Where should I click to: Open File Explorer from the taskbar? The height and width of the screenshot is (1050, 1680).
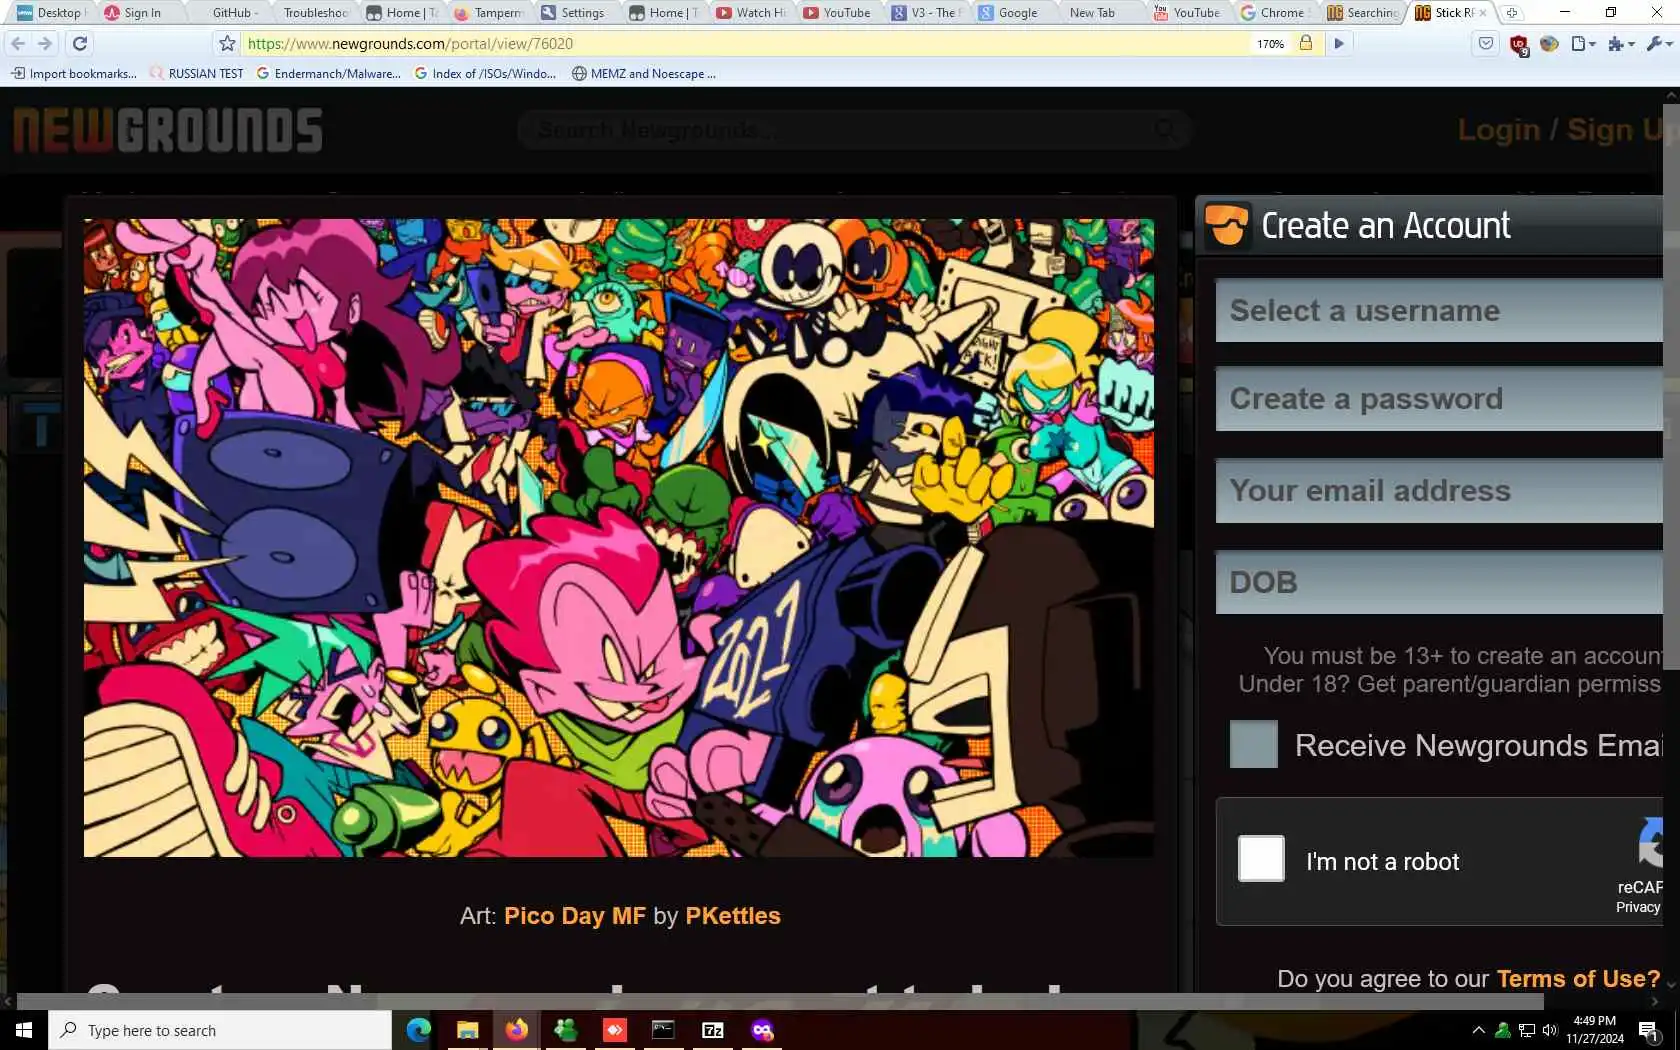467,1030
